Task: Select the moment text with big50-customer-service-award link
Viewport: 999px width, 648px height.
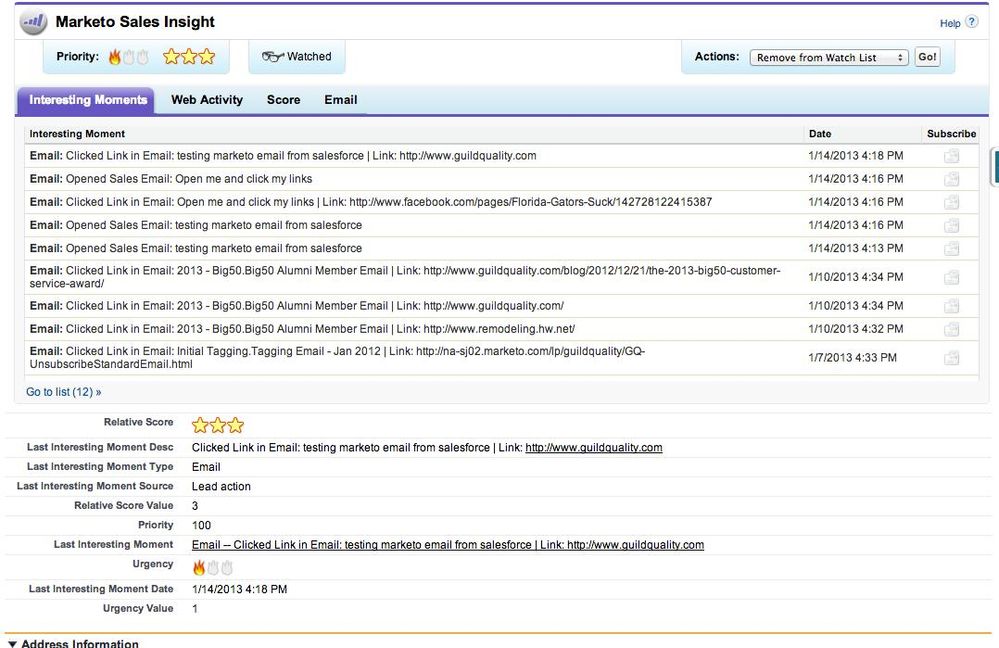Action: 405,277
